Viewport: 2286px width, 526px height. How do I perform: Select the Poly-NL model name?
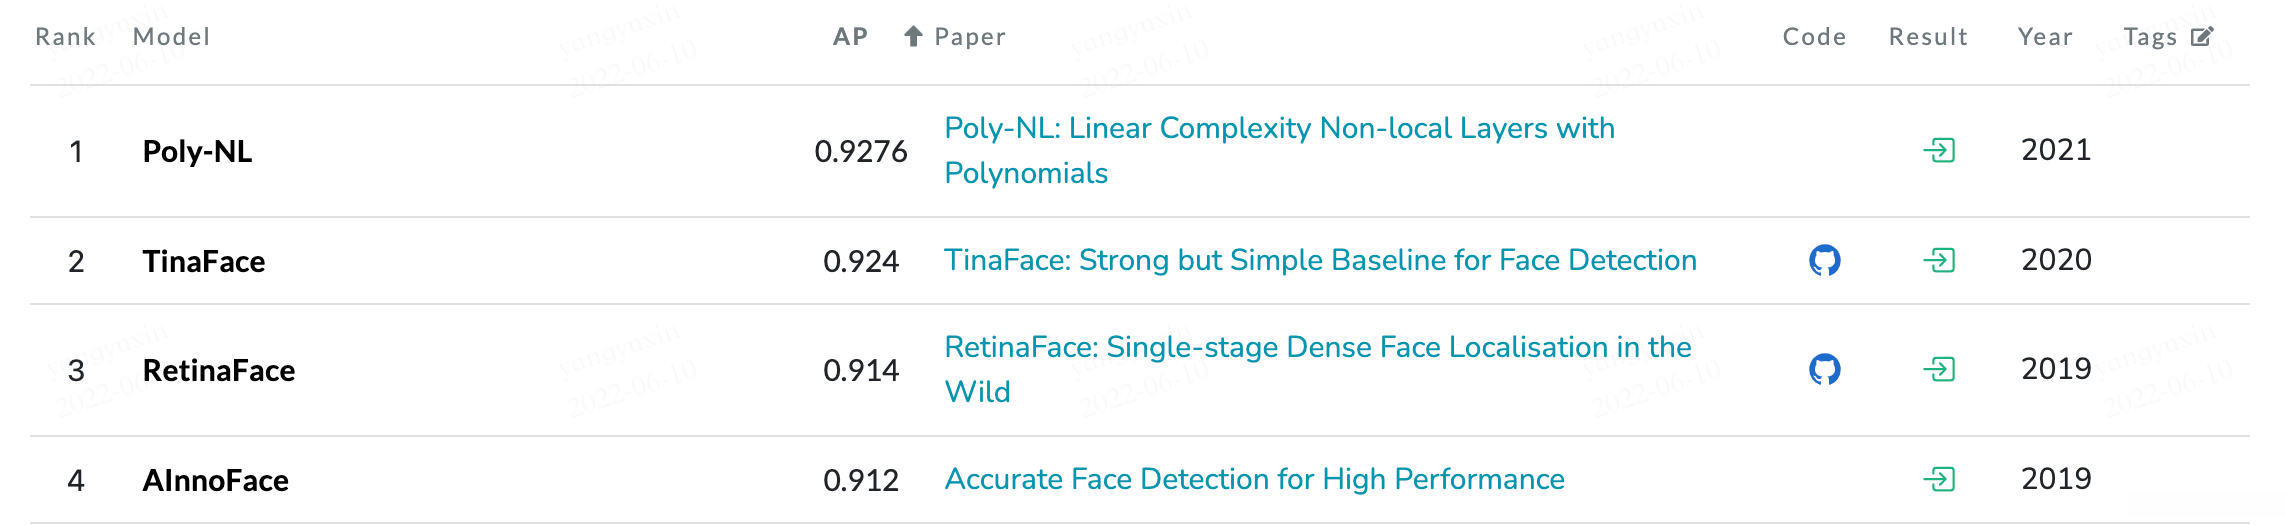[x=197, y=152]
